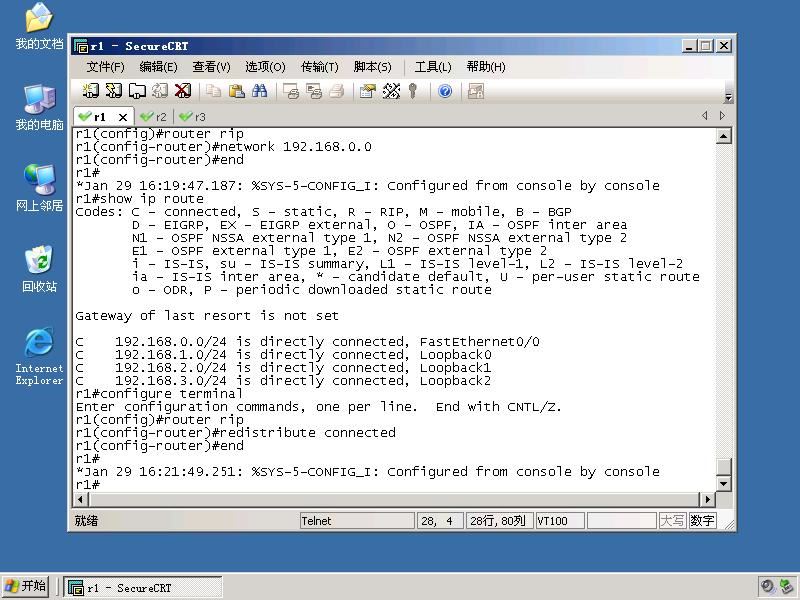
Task: Click the 'Gateway of last resort' line
Action: [207, 316]
